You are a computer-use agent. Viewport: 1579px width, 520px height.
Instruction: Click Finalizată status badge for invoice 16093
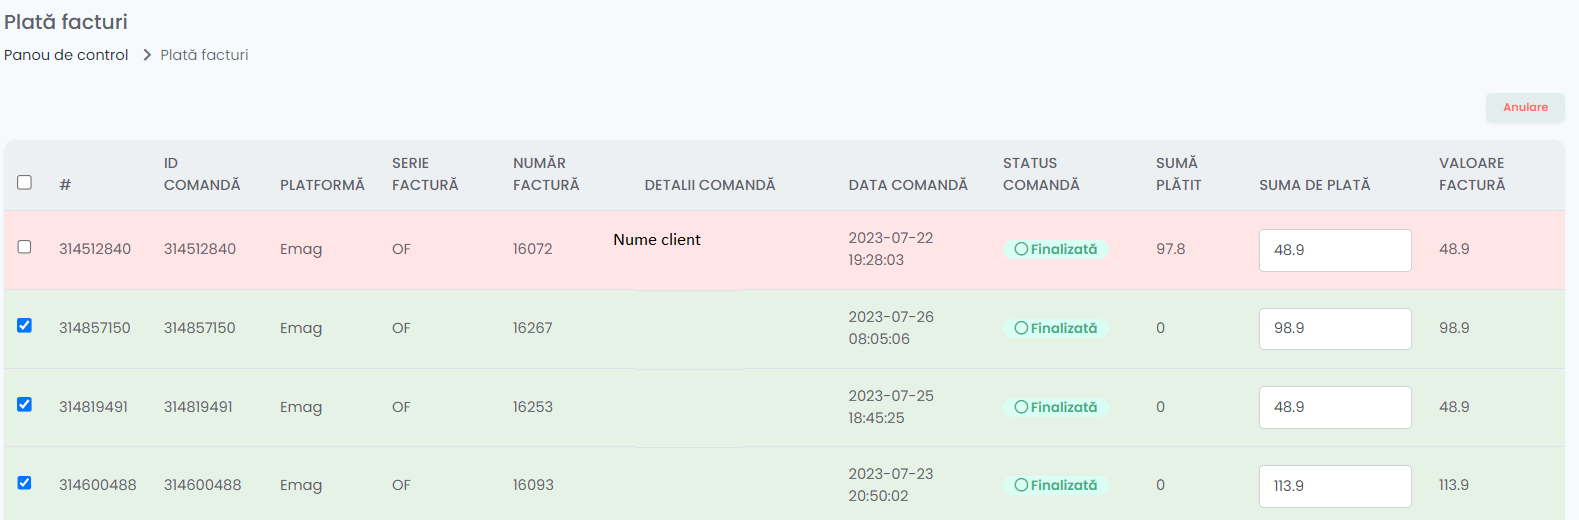[1055, 485]
